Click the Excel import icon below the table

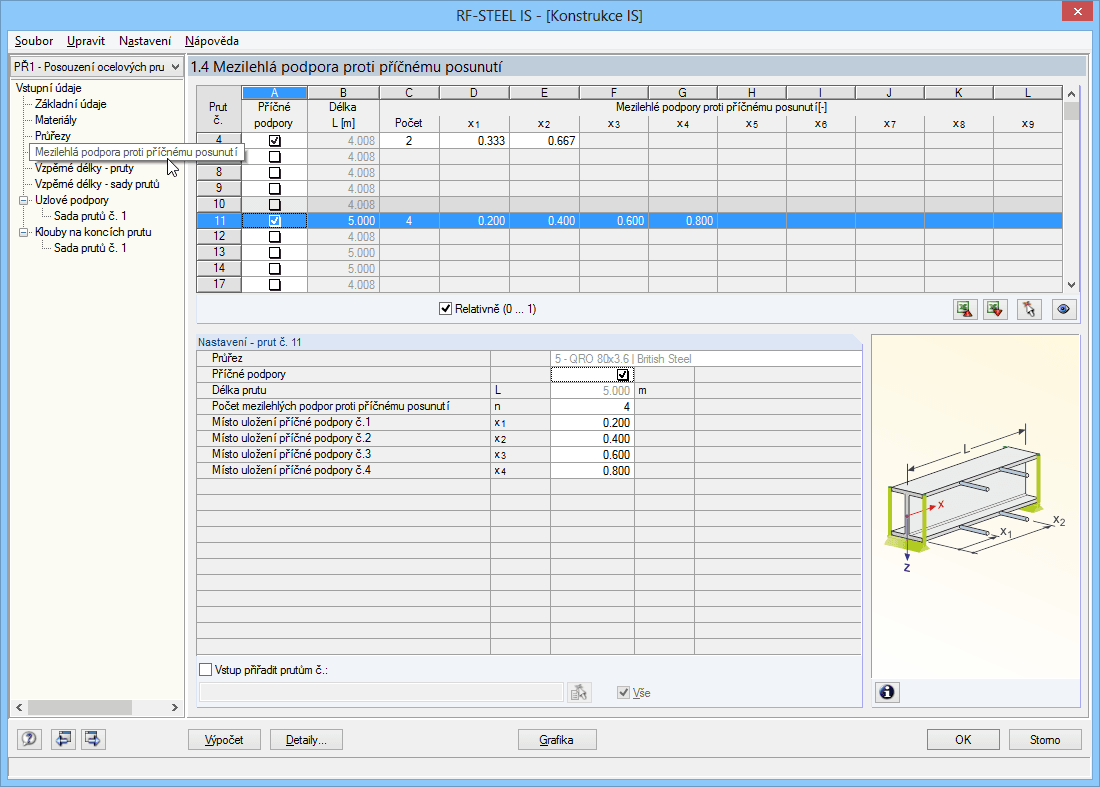coord(995,309)
